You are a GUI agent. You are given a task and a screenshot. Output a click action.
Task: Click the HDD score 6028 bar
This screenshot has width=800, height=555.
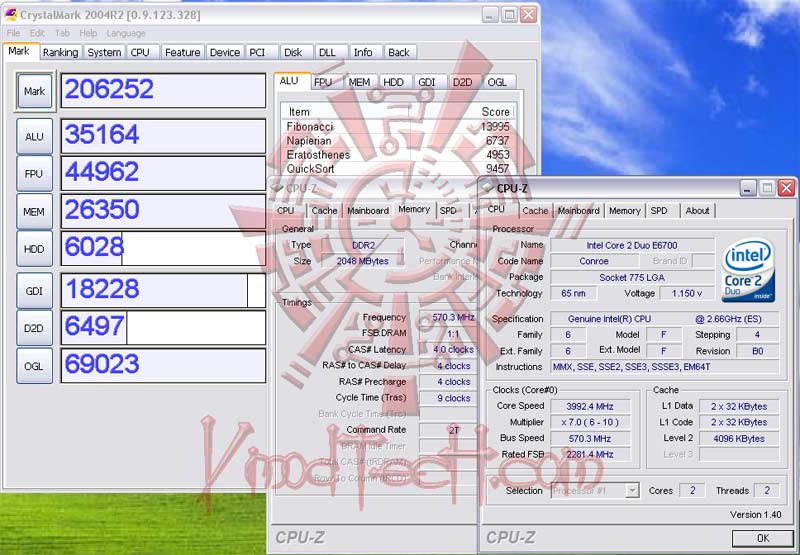163,248
